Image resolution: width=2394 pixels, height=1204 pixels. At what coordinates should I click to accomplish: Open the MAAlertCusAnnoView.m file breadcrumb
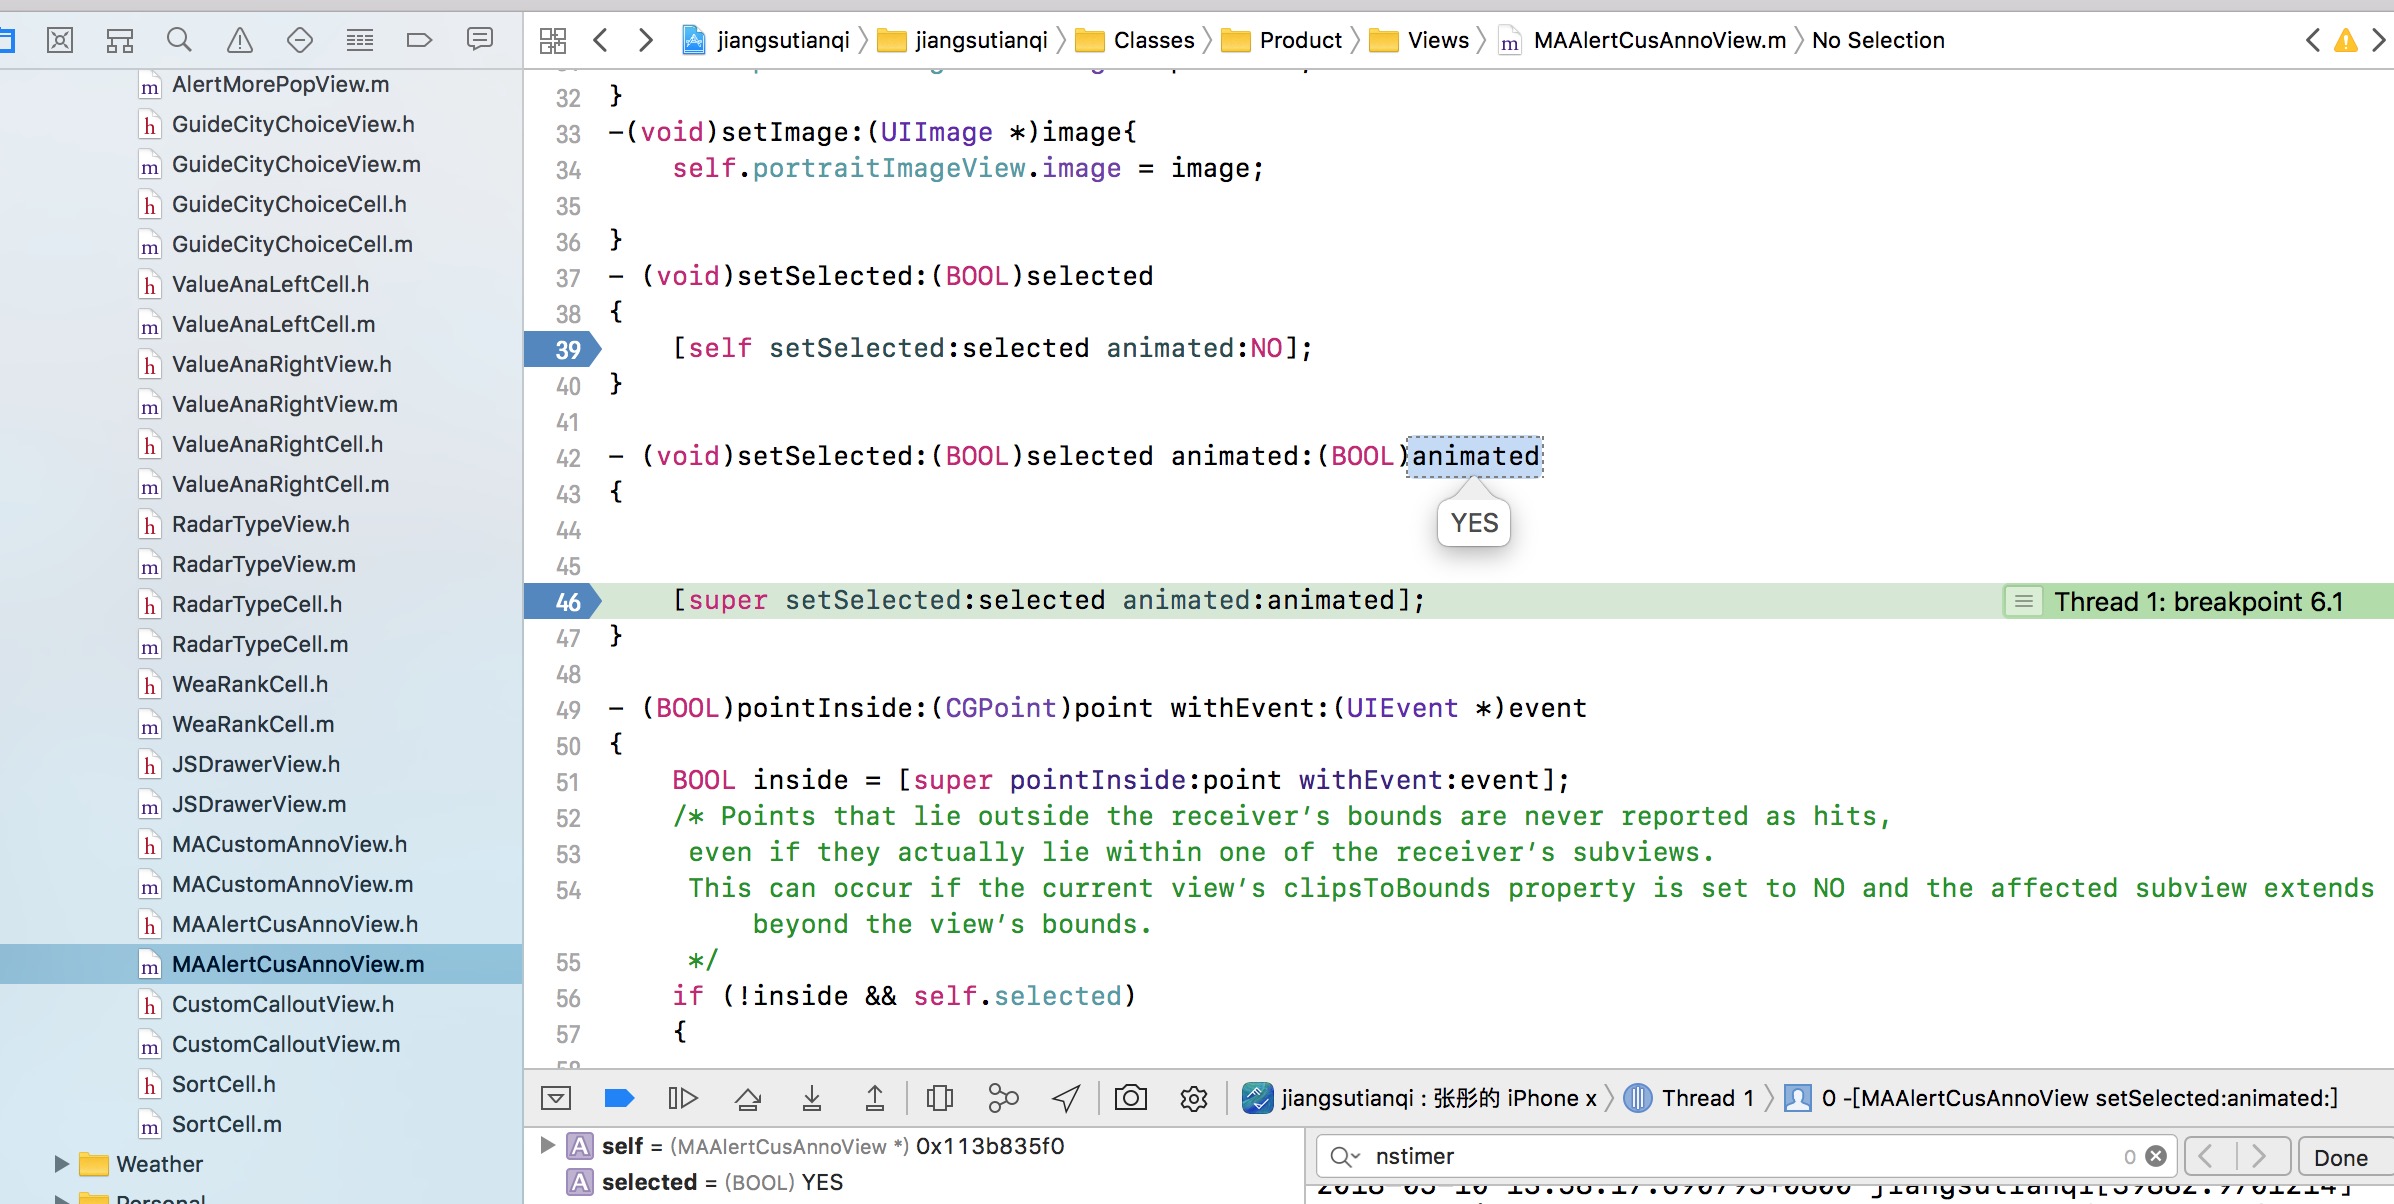tap(1642, 40)
